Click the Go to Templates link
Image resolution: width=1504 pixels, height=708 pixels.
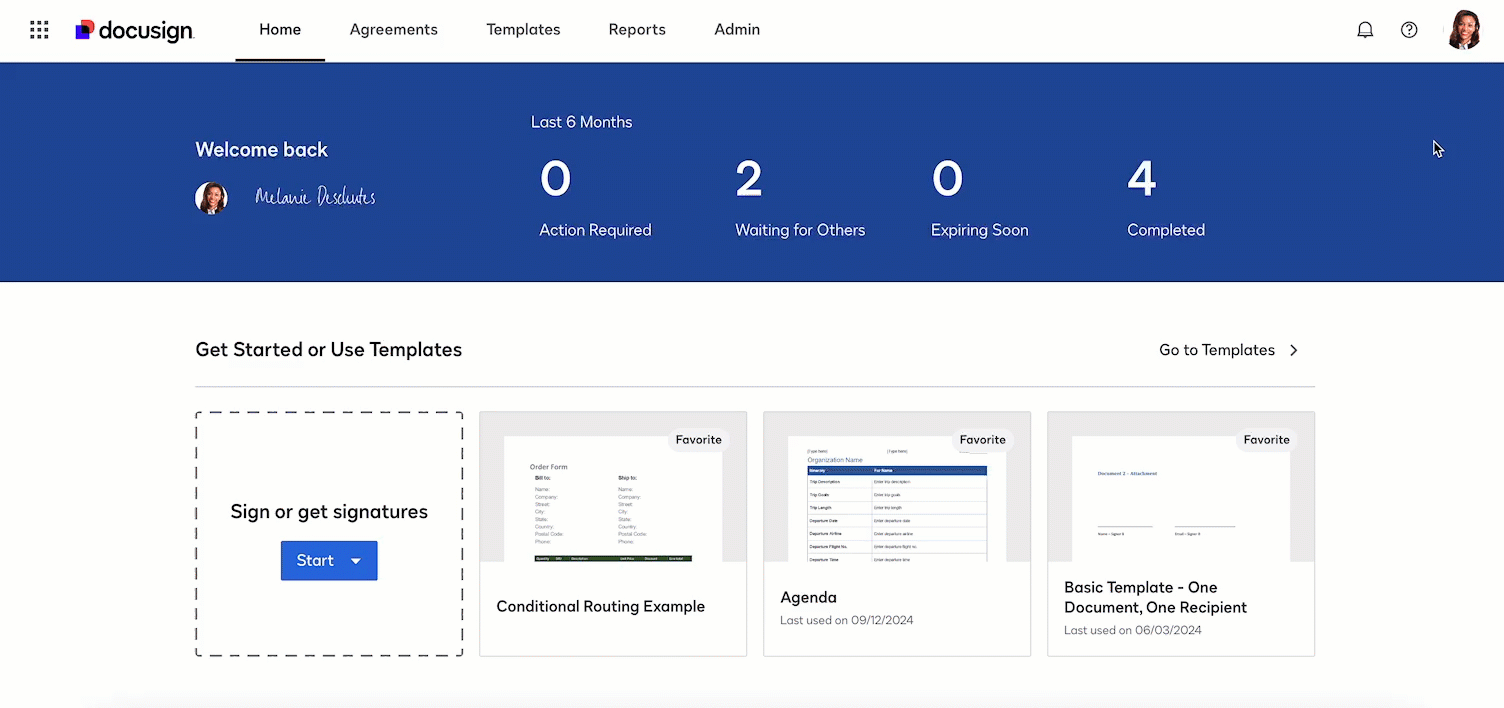click(1216, 350)
